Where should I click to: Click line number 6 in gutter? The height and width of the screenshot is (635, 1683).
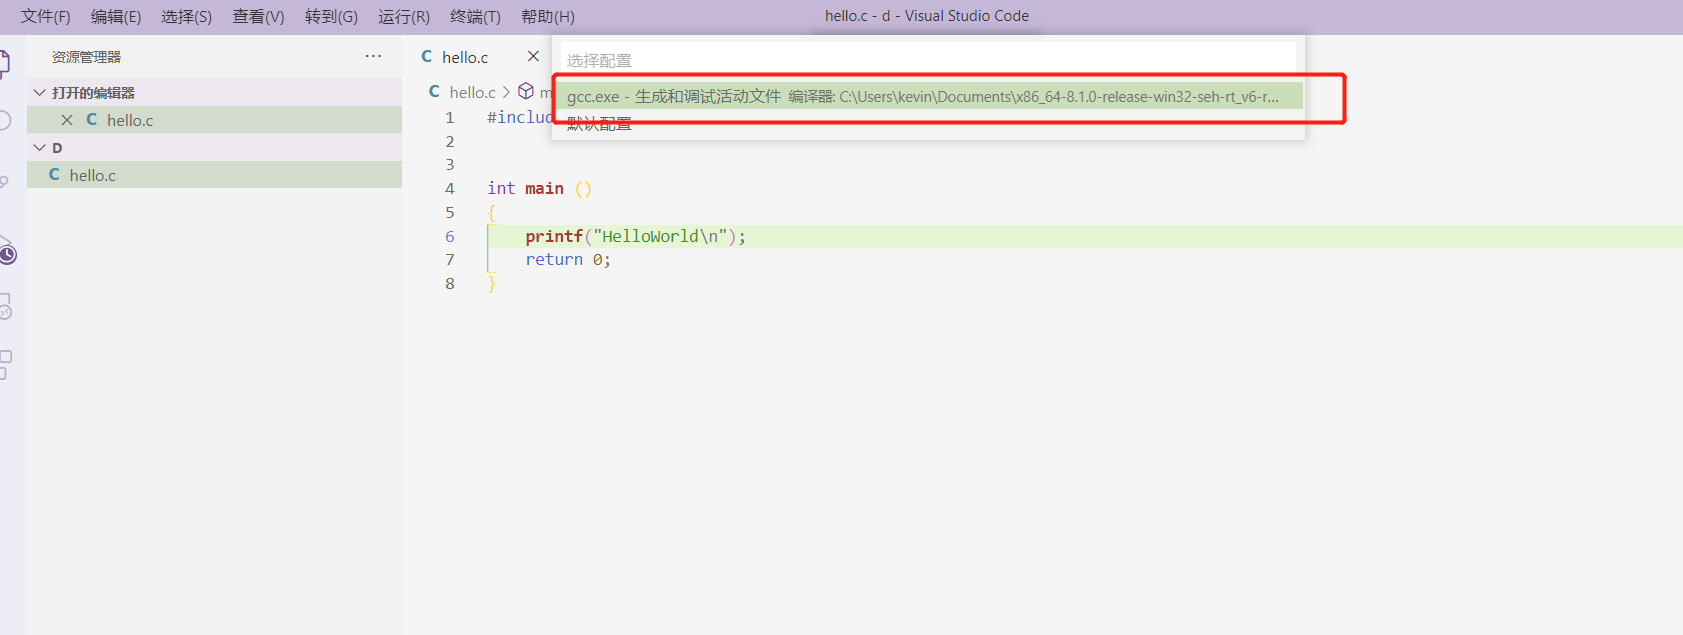(x=449, y=236)
